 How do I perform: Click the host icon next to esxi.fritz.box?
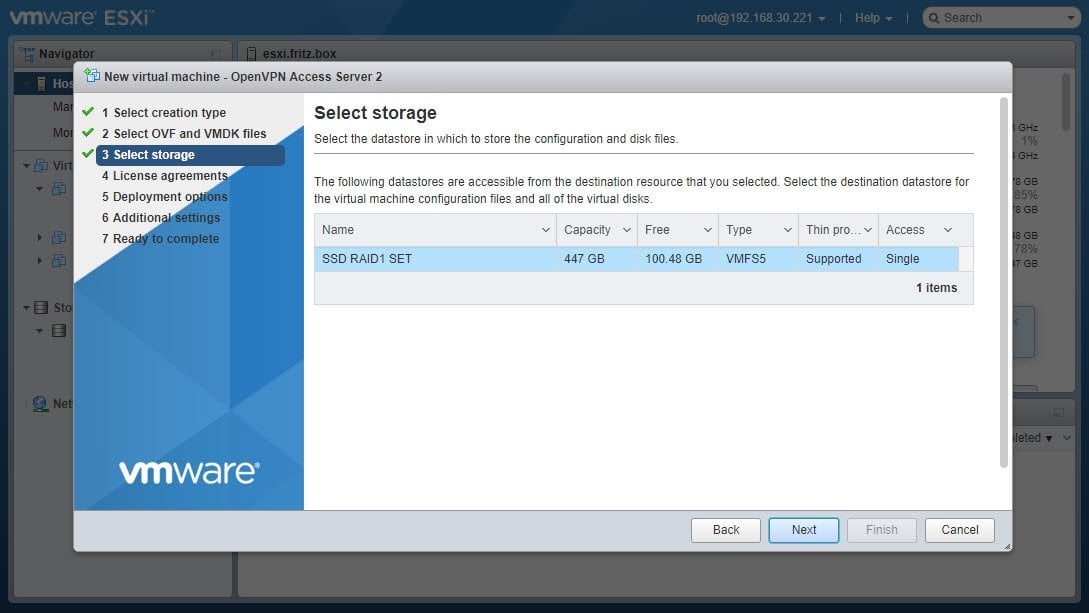coord(253,52)
